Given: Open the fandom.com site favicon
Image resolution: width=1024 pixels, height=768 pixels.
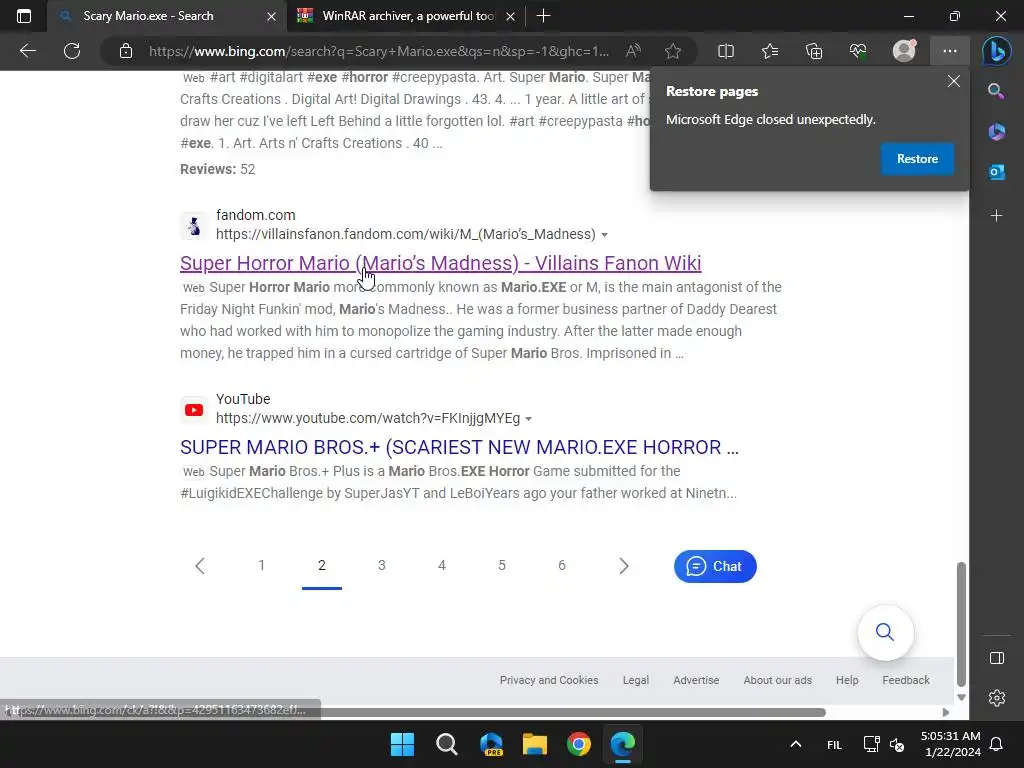Looking at the screenshot, I should 193,226.
